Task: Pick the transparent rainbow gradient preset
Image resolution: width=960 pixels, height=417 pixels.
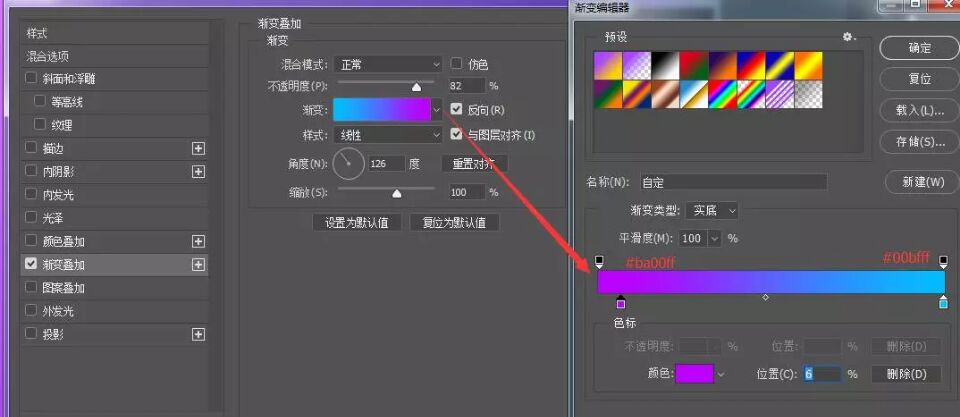Action: (751, 94)
